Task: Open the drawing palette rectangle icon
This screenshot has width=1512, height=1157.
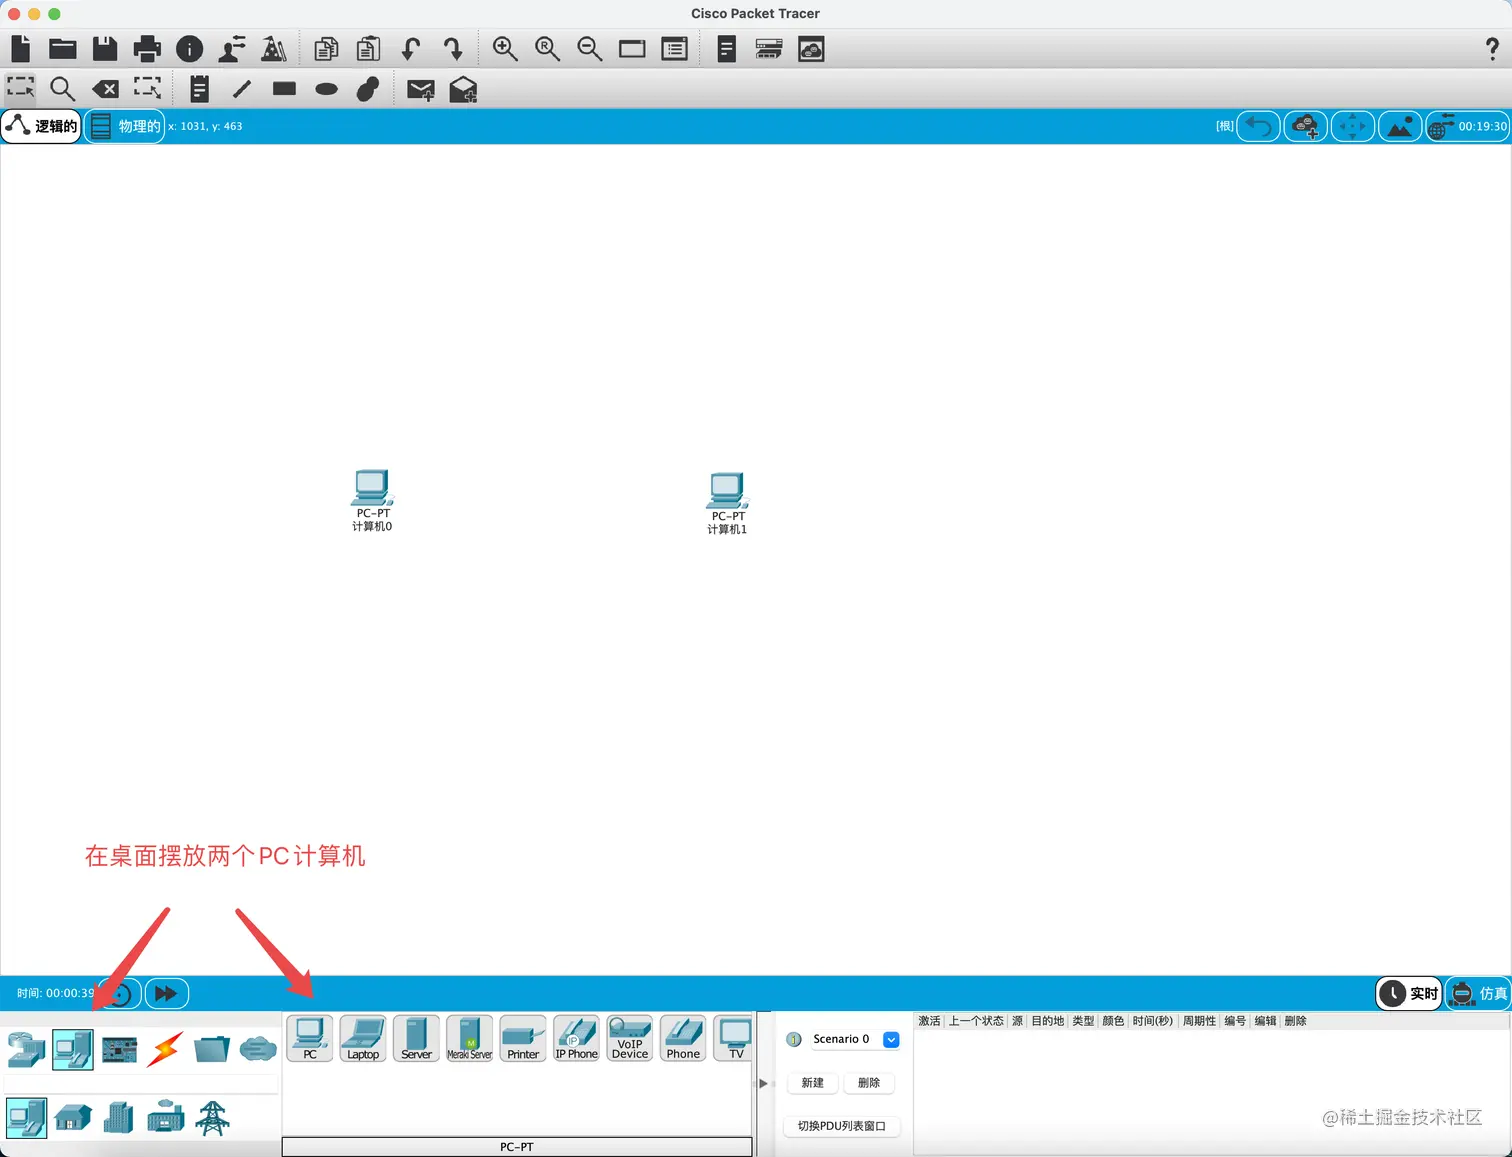Action: [632, 48]
